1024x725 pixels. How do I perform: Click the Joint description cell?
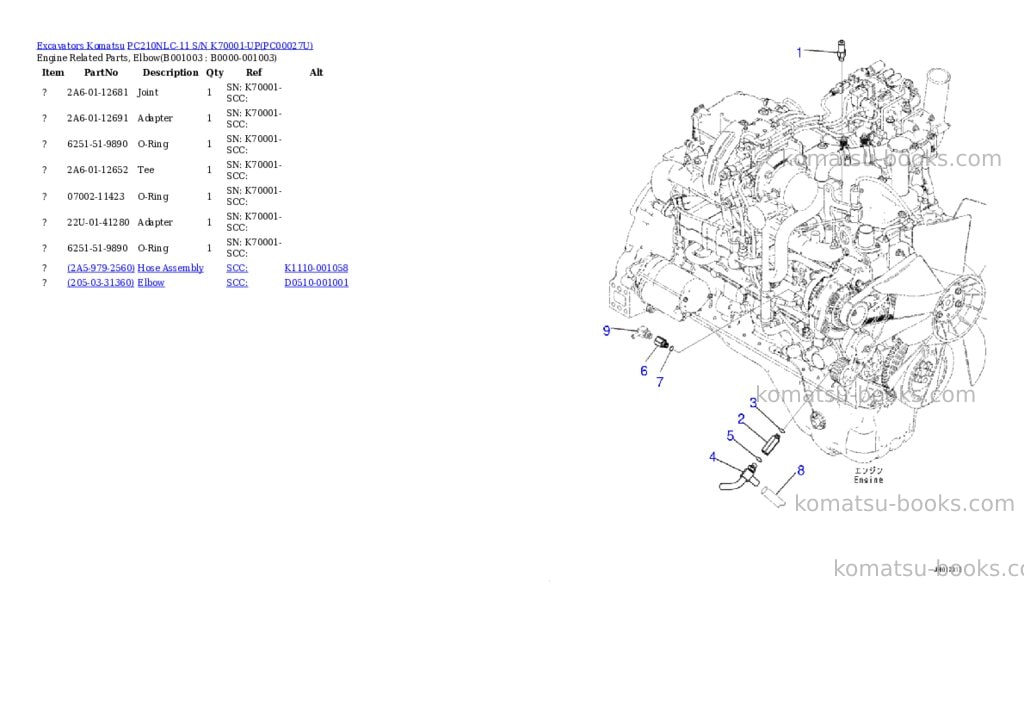(x=148, y=93)
